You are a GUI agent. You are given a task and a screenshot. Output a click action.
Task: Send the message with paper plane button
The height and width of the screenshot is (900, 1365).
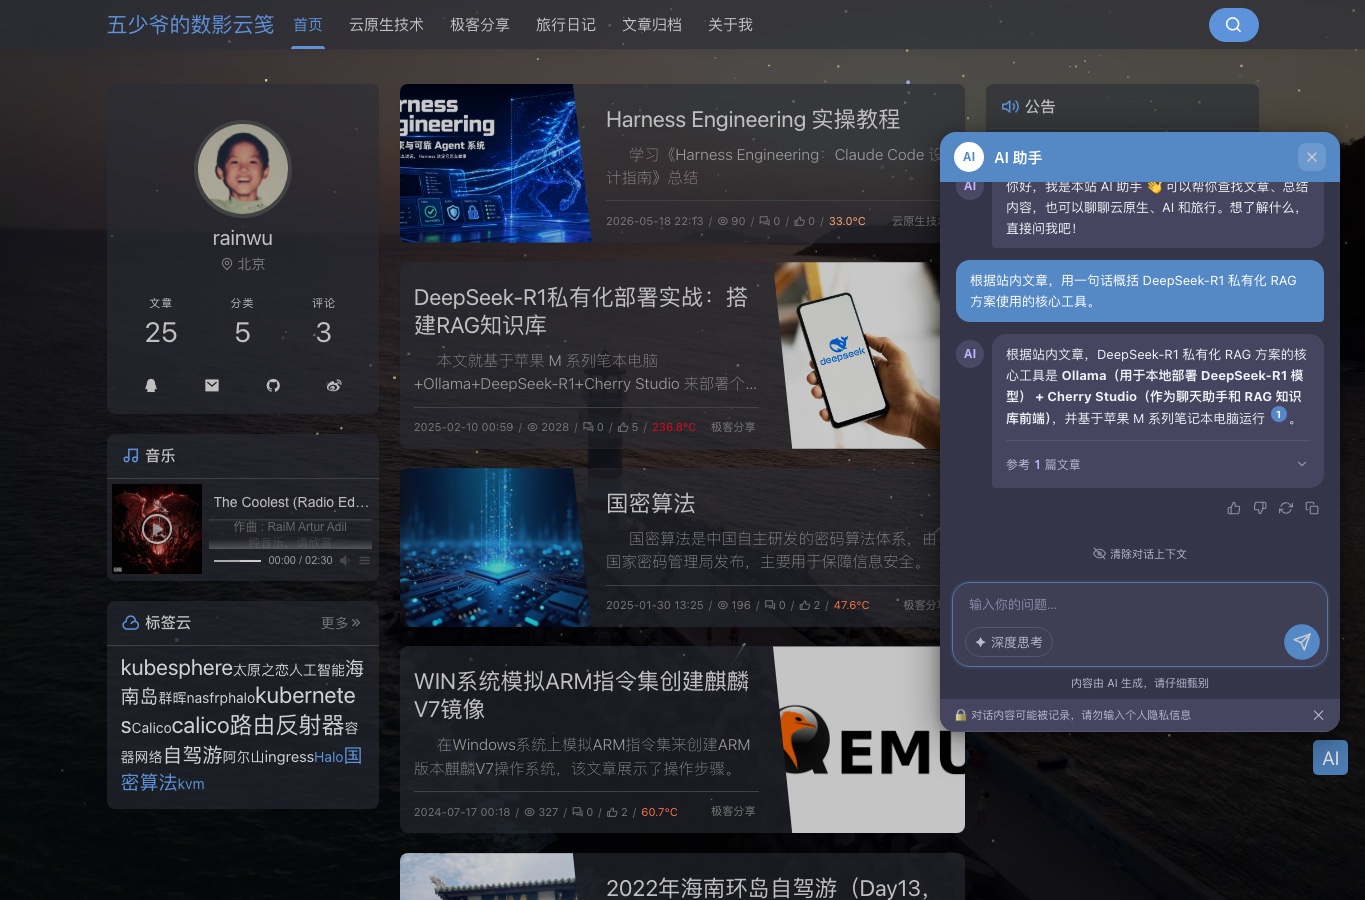click(1302, 642)
